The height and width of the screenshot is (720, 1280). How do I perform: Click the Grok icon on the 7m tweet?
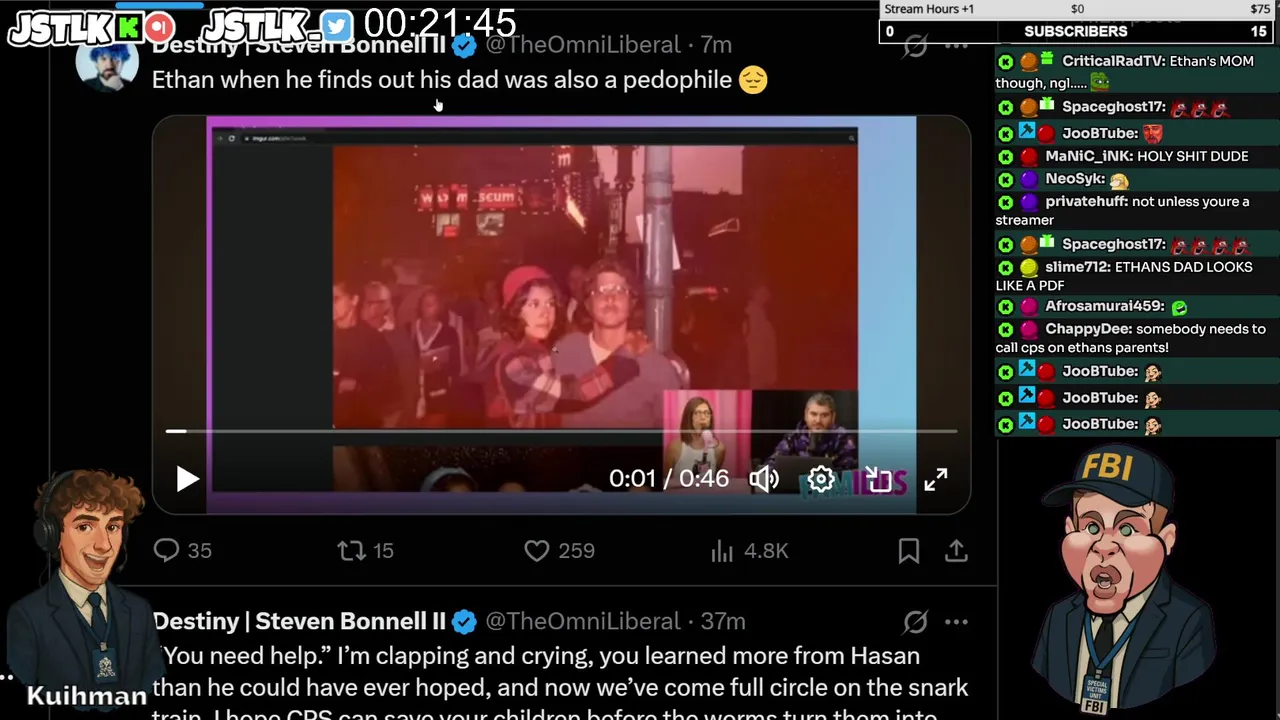coord(915,45)
